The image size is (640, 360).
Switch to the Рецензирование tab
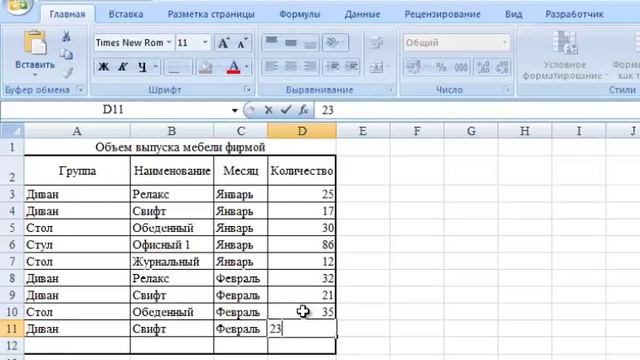(x=442, y=14)
